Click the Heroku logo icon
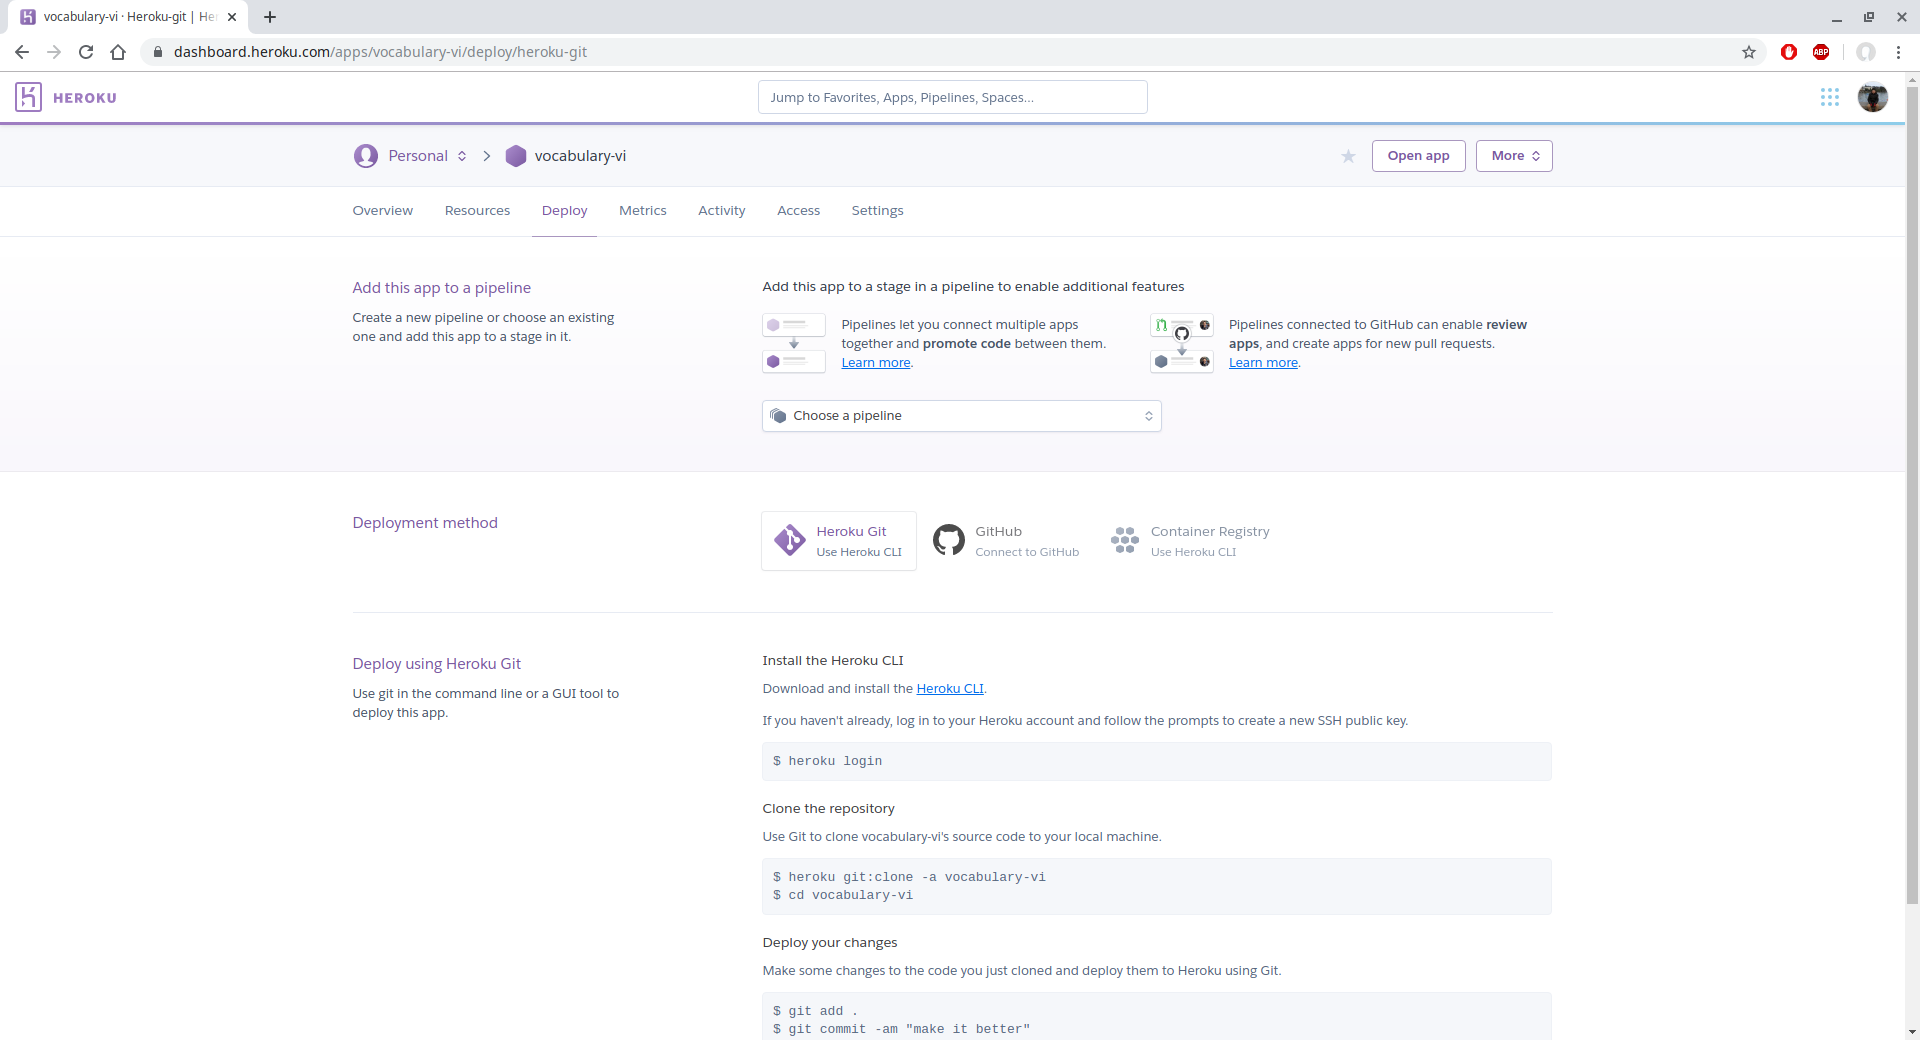Screen dimensions: 1920x1040 coord(28,97)
